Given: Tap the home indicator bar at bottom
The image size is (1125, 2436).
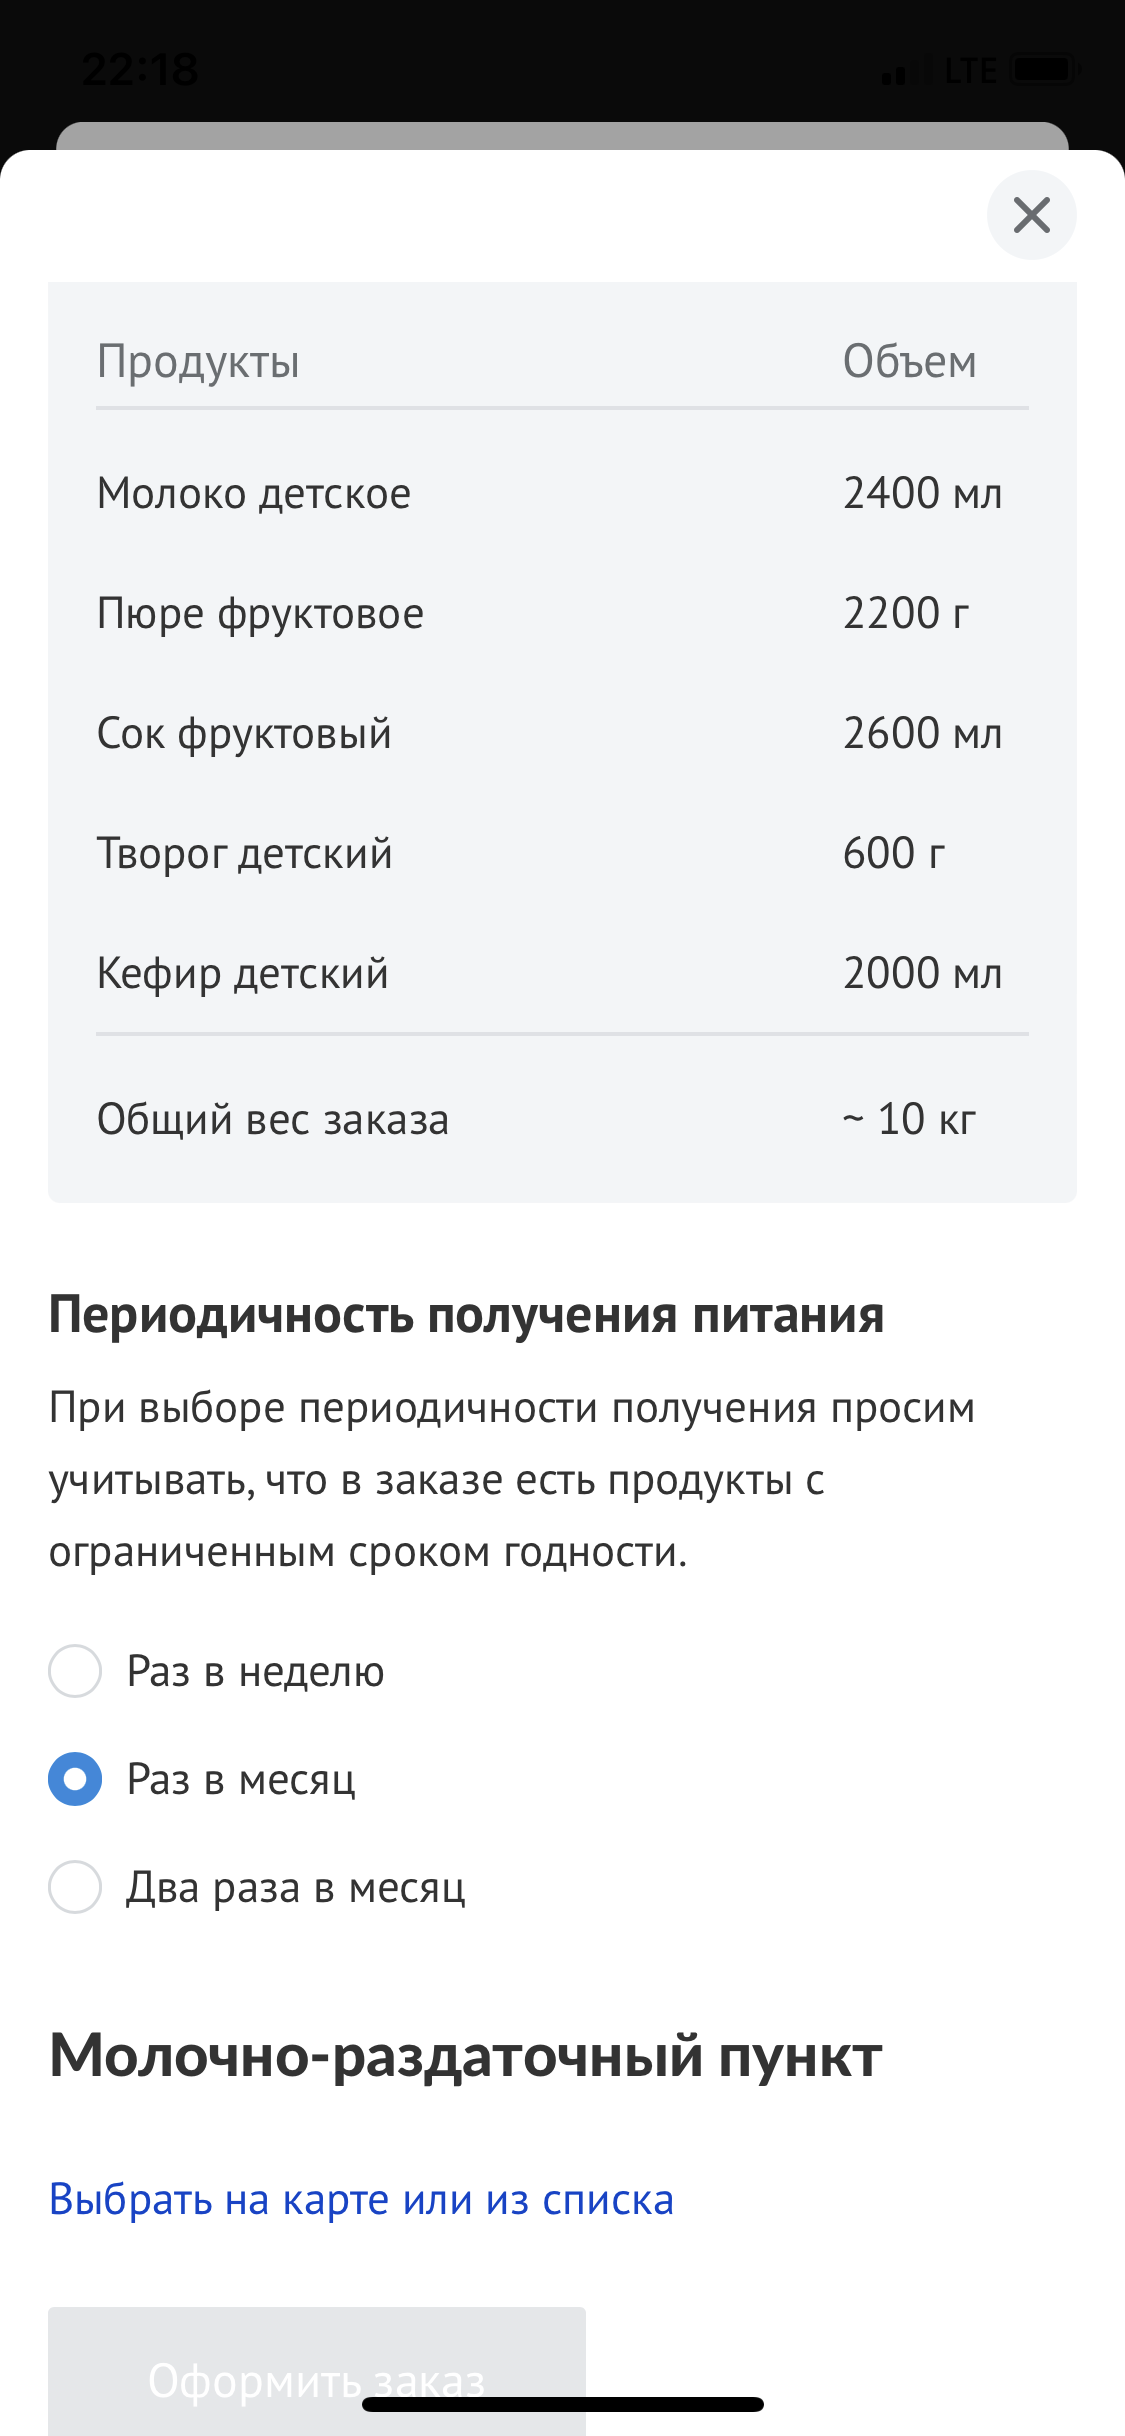Looking at the screenshot, I should (562, 2405).
